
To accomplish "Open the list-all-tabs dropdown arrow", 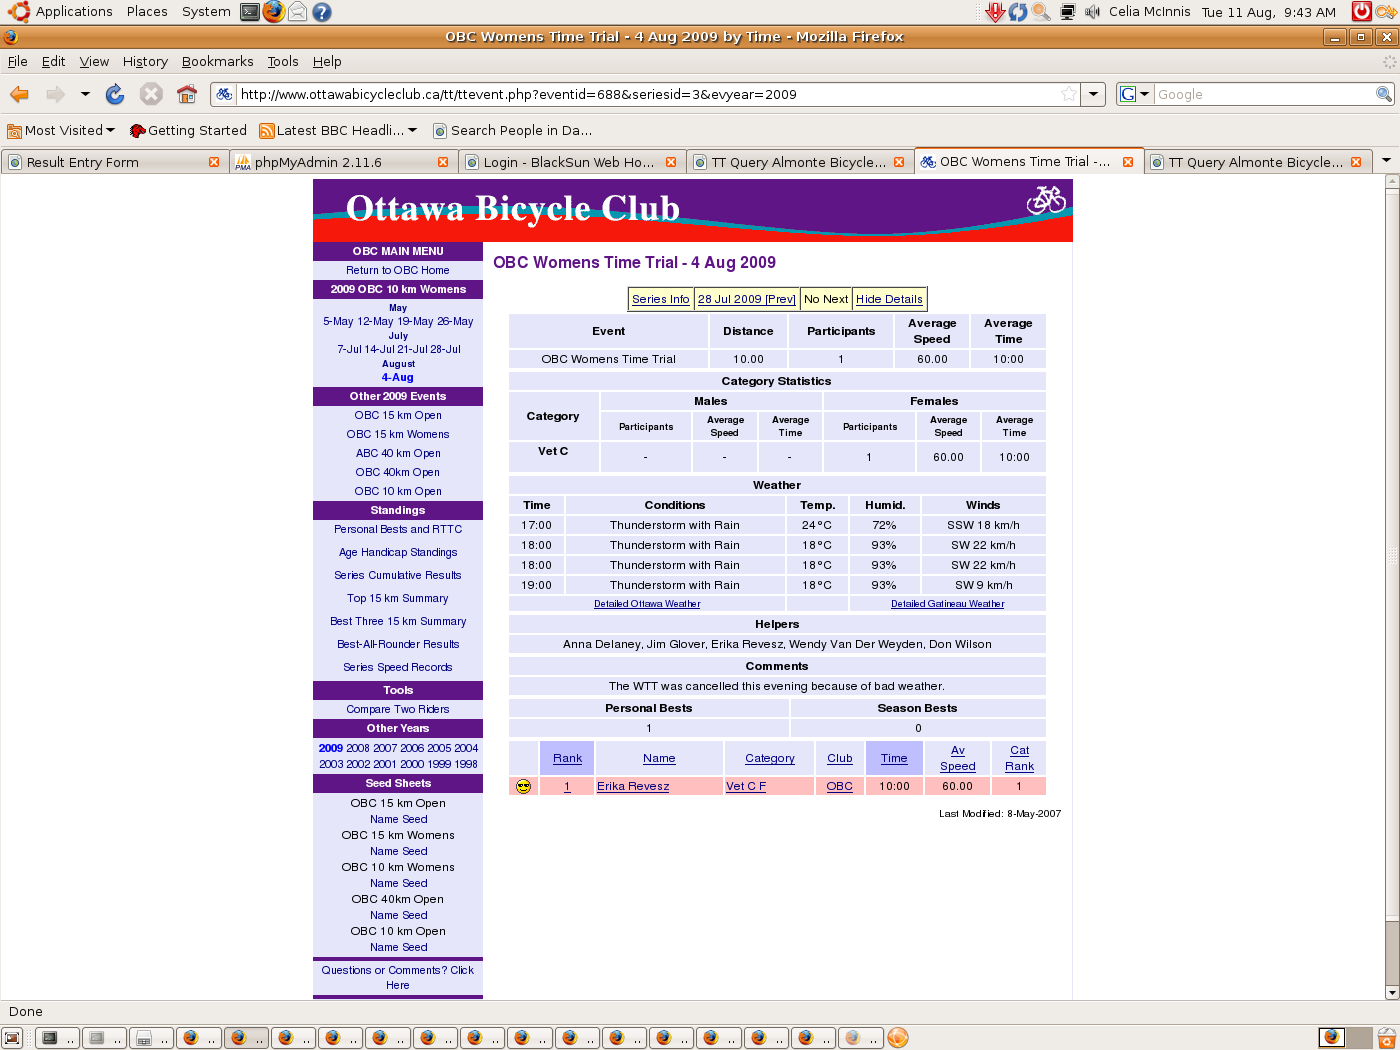I will click(x=1386, y=160).
